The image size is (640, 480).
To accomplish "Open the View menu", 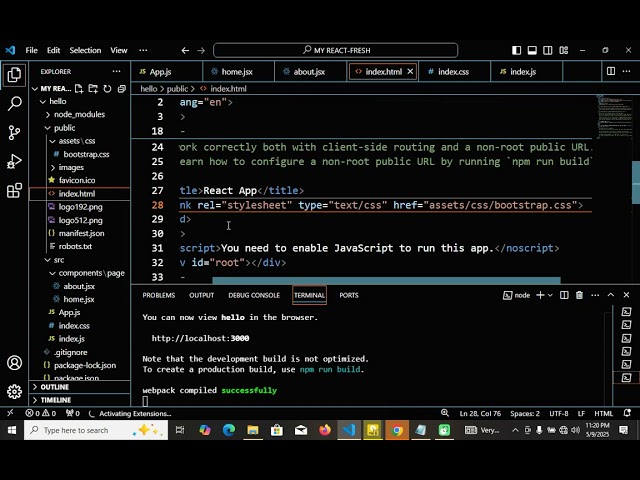I will pos(119,50).
